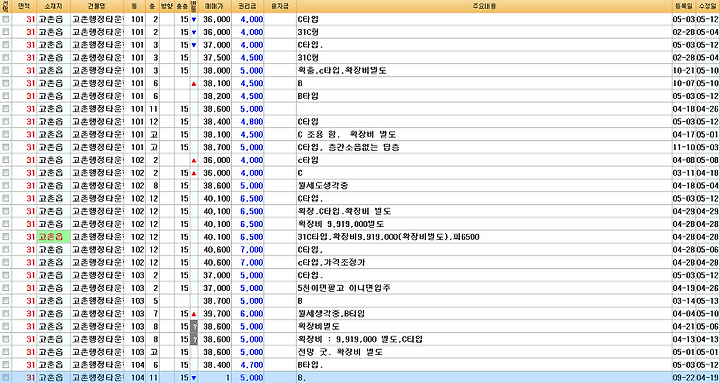Screen dimensions: 720x383
Task: Sort by the 선택 column header
Action: 6,6
